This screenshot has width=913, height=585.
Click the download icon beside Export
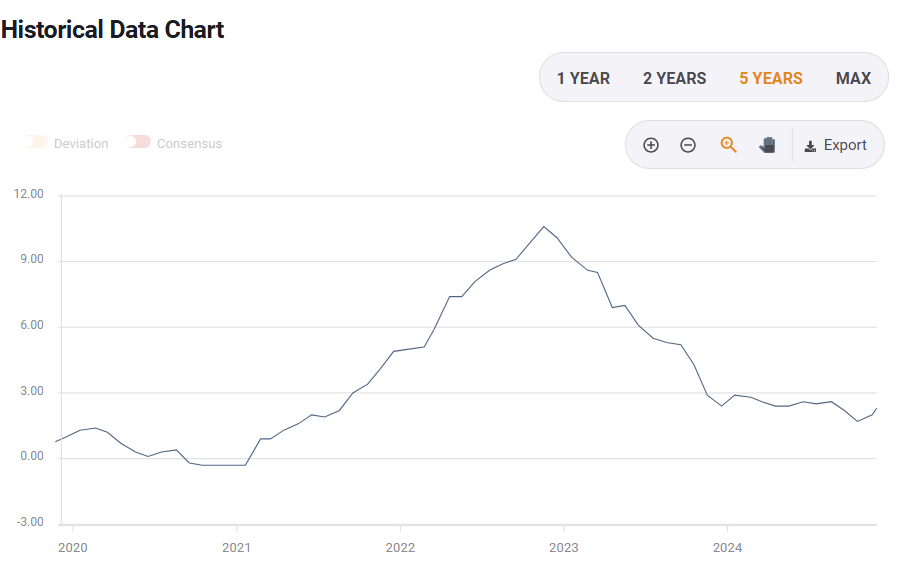pos(810,146)
